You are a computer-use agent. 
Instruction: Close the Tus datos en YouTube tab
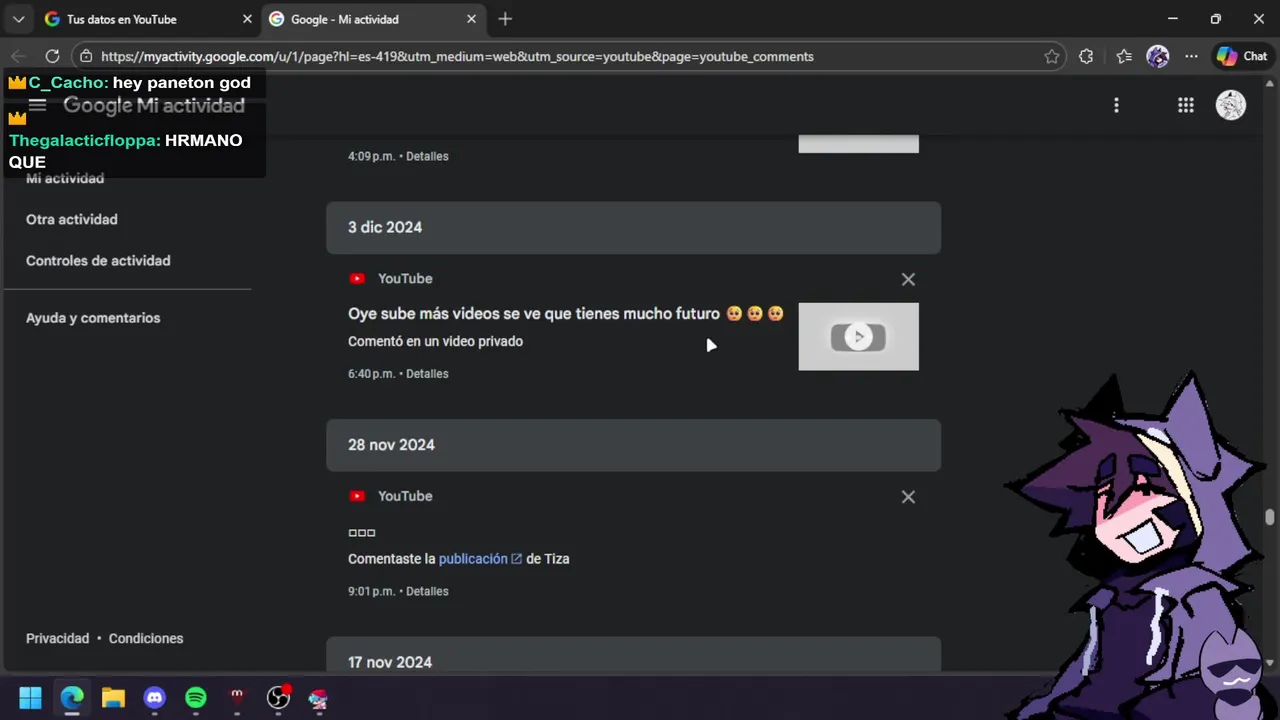[247, 19]
